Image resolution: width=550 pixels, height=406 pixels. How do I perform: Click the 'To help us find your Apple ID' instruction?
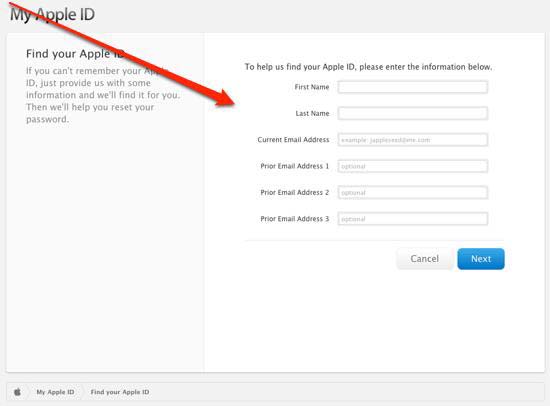tap(368, 67)
